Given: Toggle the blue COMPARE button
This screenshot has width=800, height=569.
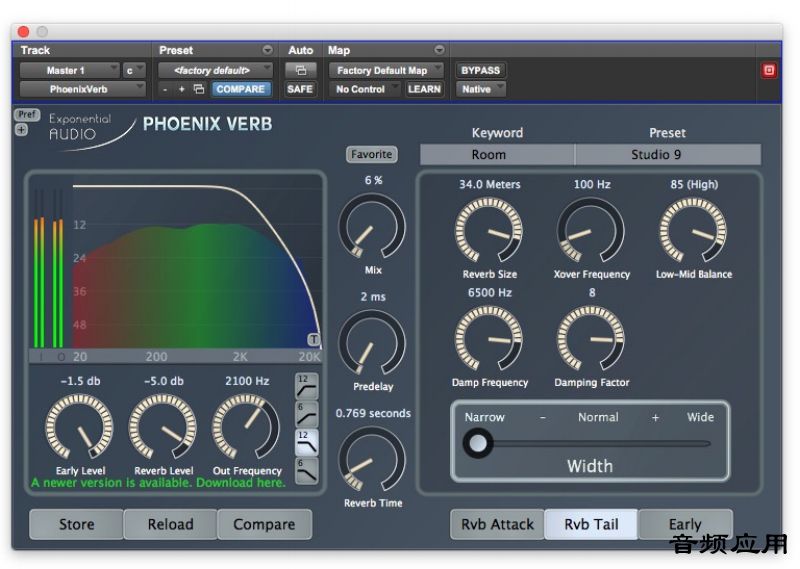Looking at the screenshot, I should coord(240,89).
